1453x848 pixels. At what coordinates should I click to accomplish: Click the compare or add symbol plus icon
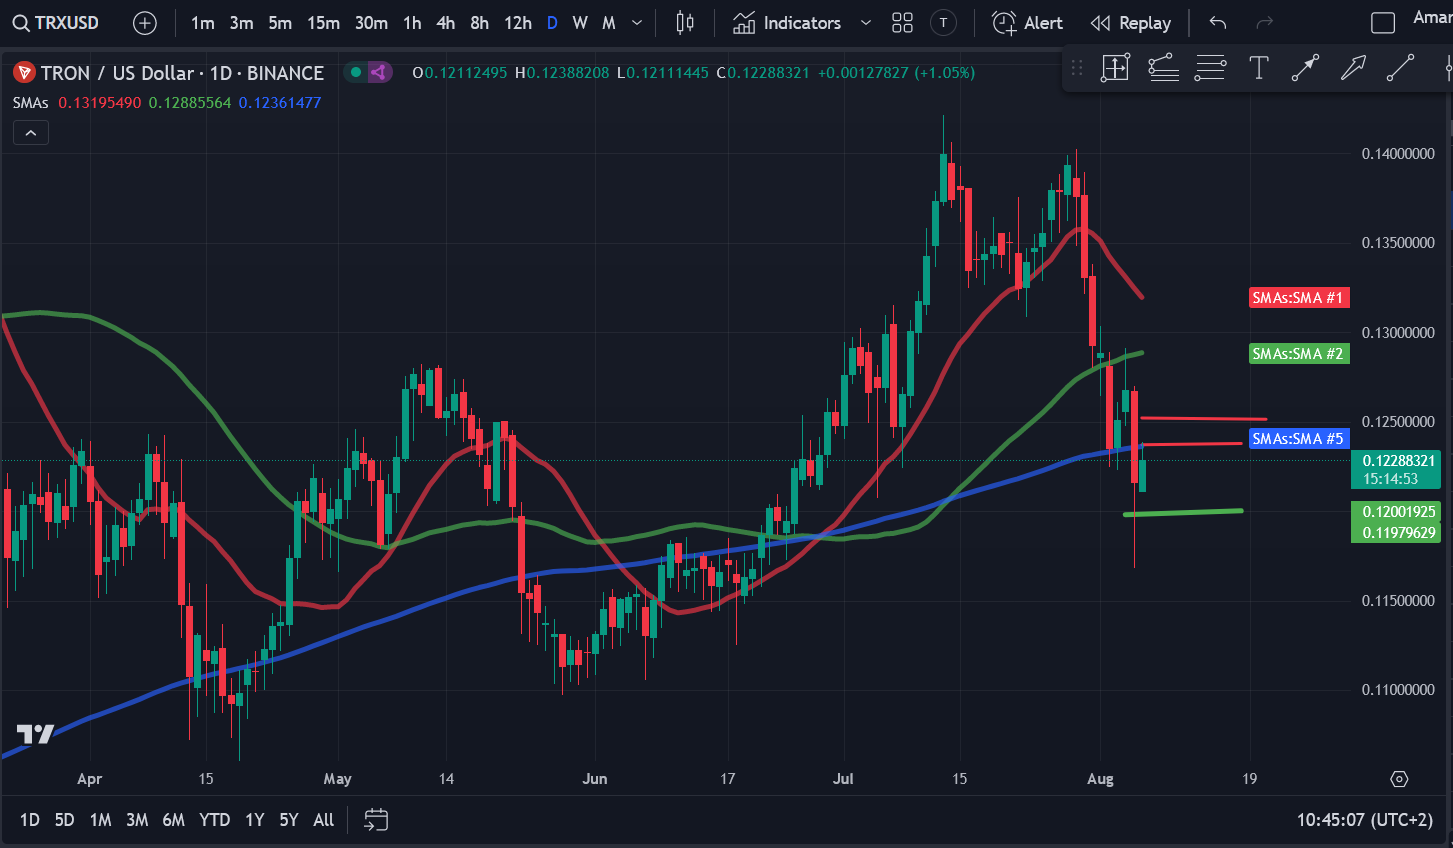pos(145,23)
